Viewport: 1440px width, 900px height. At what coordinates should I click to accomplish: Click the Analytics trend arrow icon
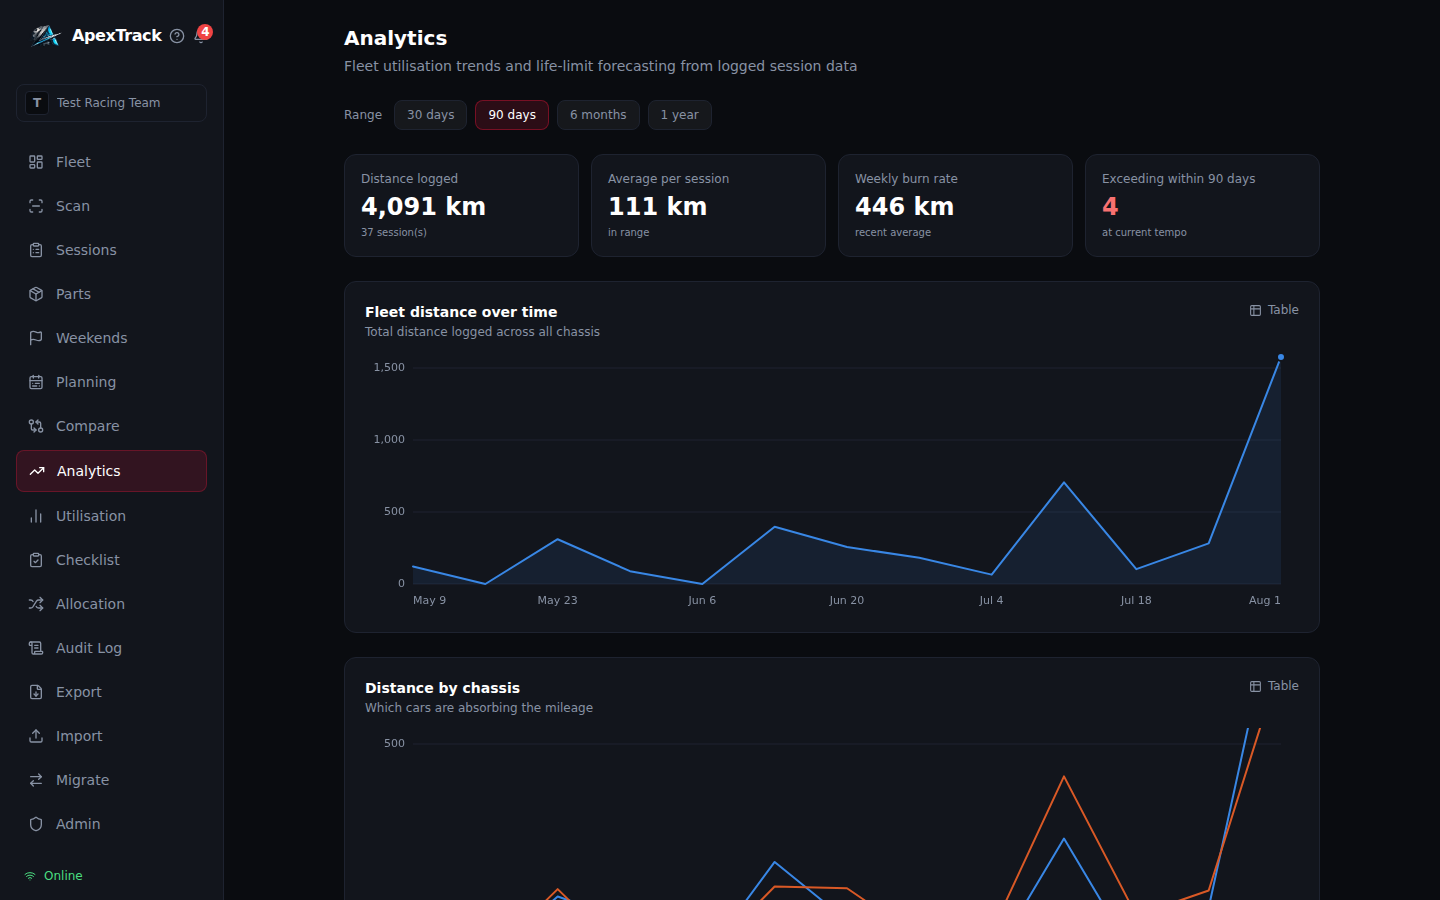(x=37, y=471)
